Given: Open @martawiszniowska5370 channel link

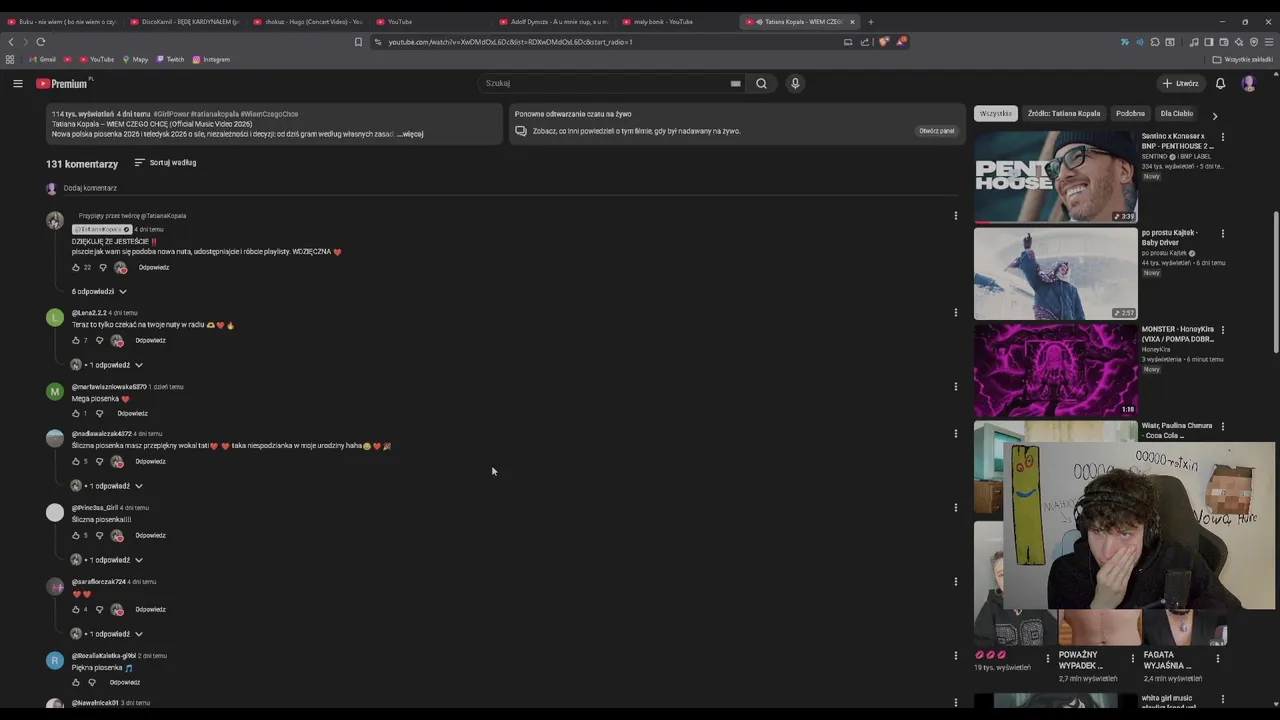Looking at the screenshot, I should click(x=109, y=387).
